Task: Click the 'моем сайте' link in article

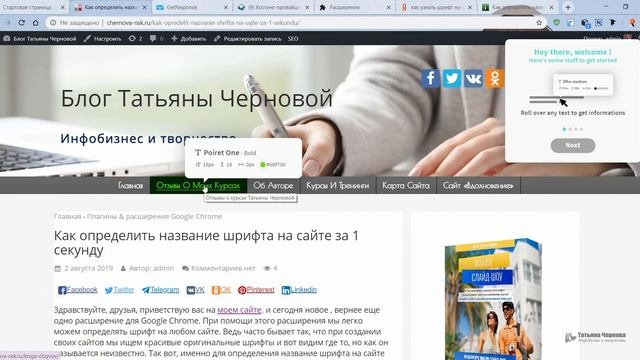Action: click(x=239, y=310)
